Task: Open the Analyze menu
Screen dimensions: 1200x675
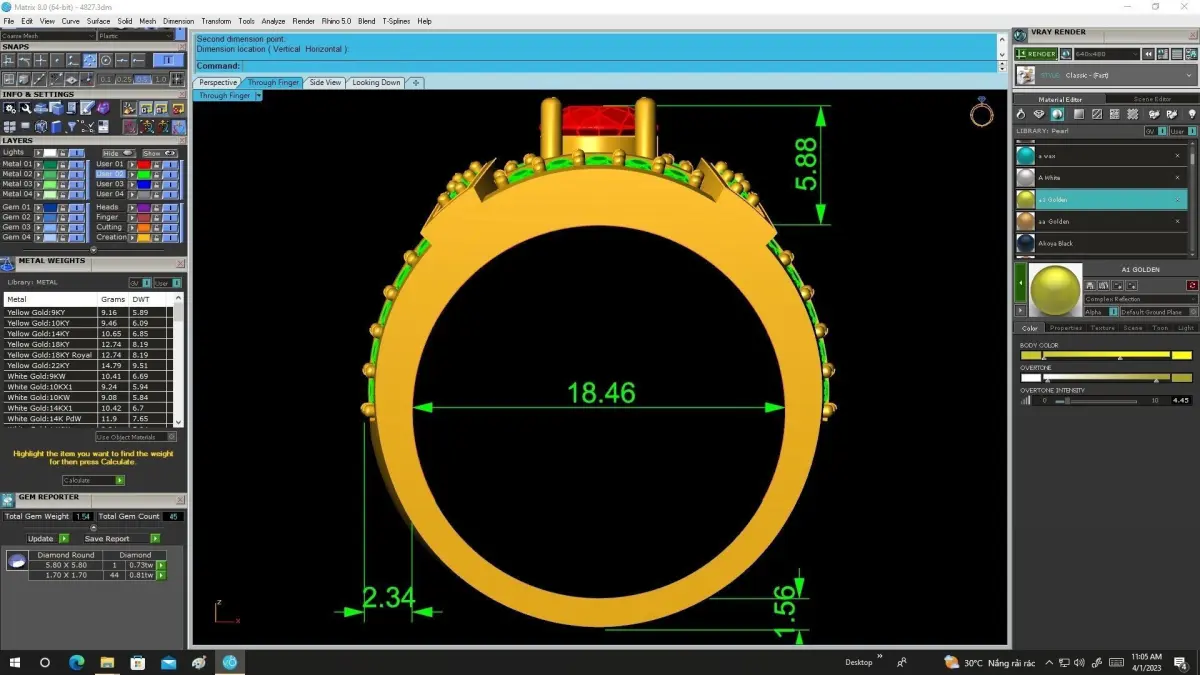Action: 273,21
